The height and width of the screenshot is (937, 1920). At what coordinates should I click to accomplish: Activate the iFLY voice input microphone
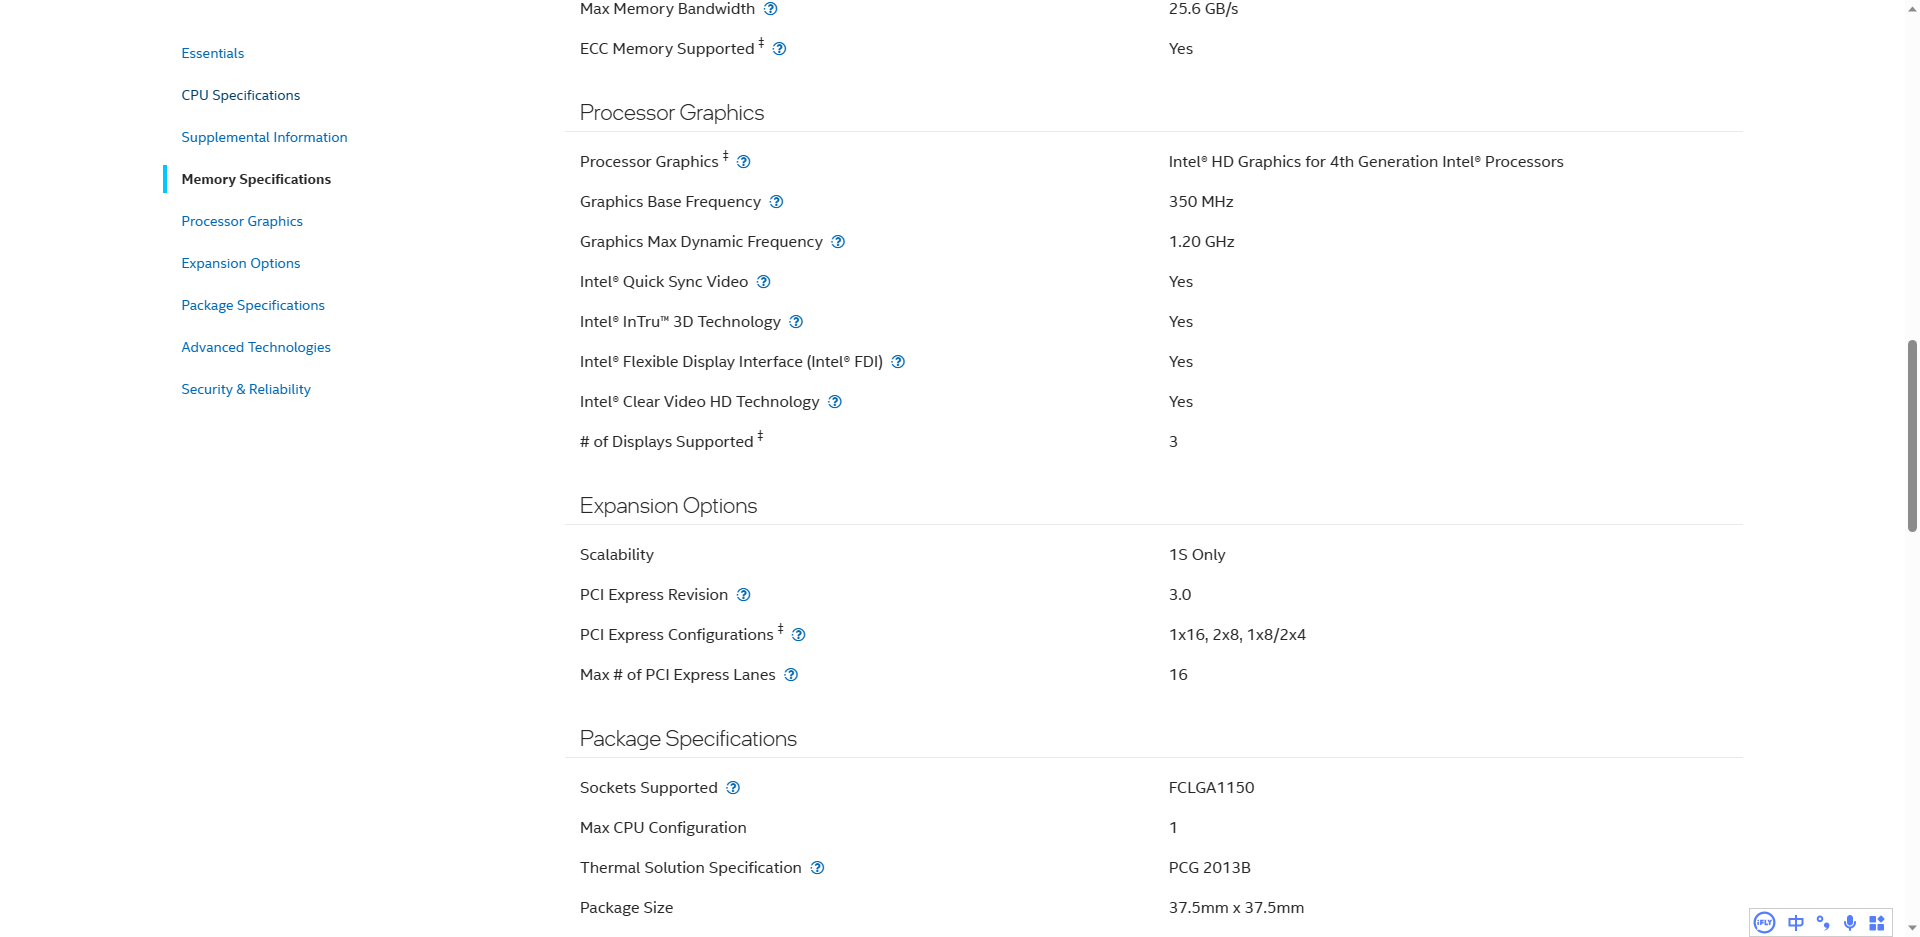point(1850,923)
